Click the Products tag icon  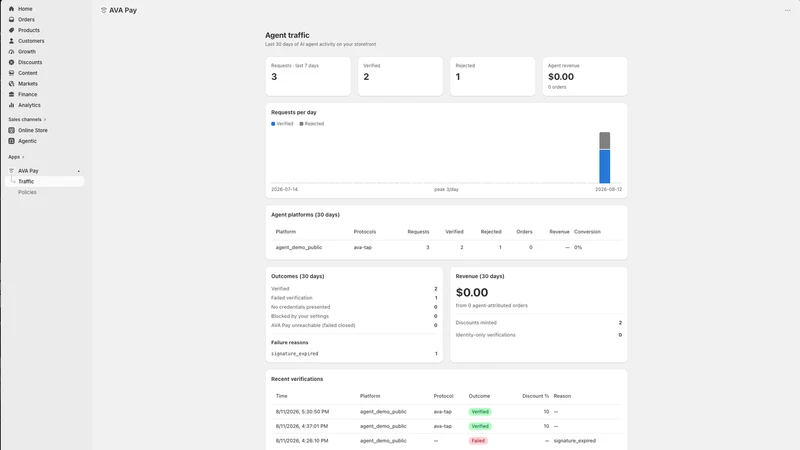11,30
